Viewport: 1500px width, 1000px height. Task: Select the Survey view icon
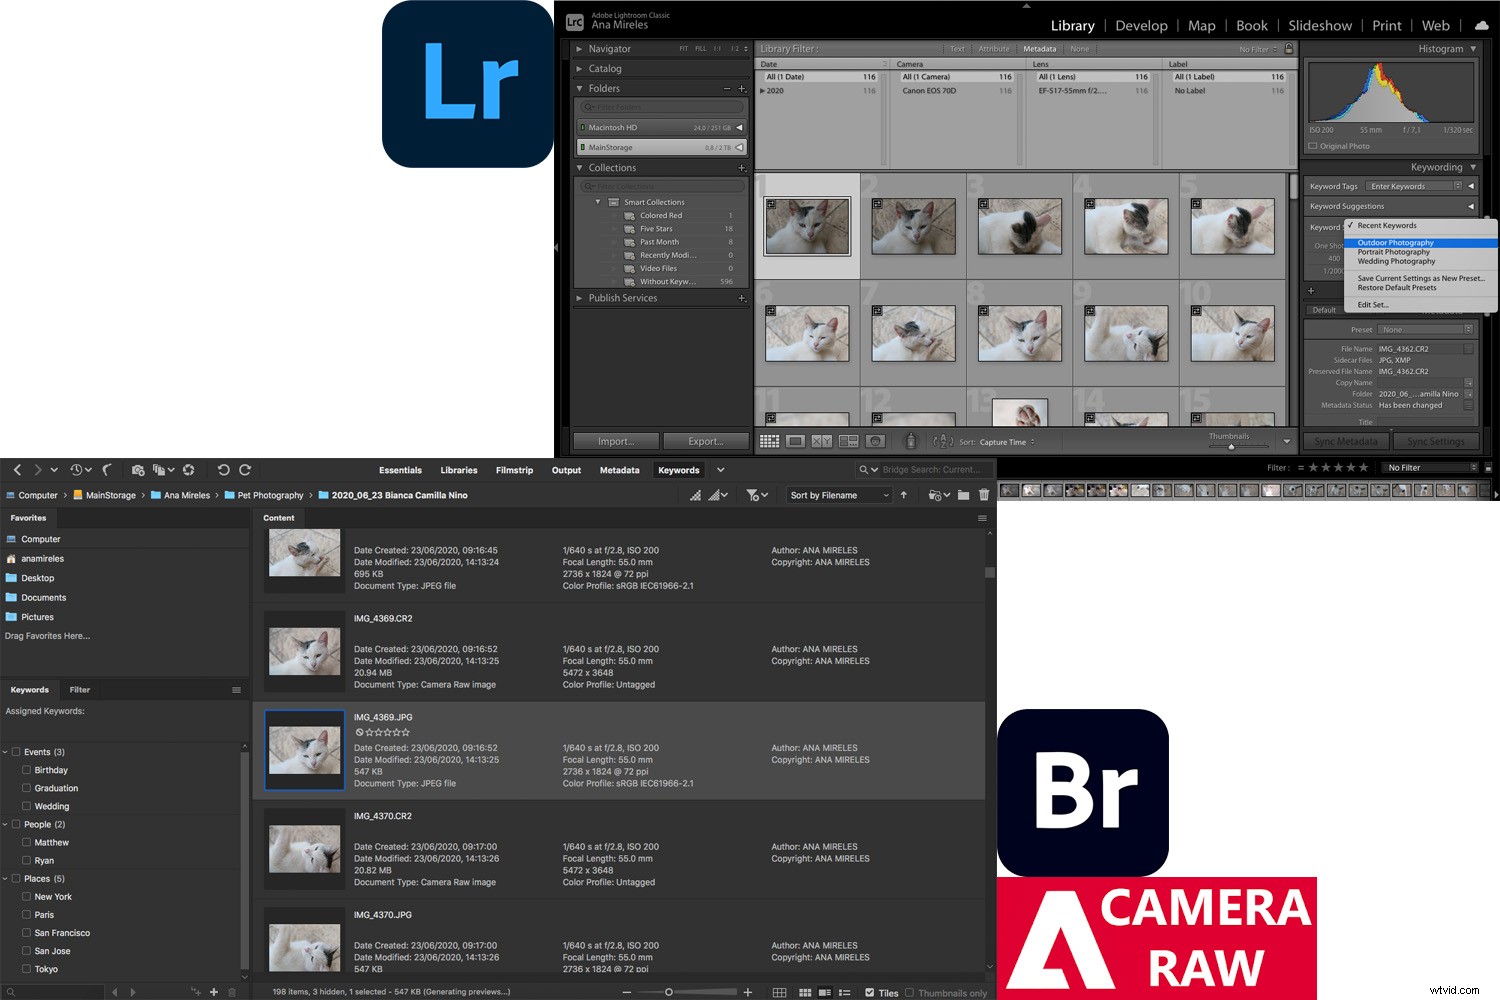(x=848, y=441)
